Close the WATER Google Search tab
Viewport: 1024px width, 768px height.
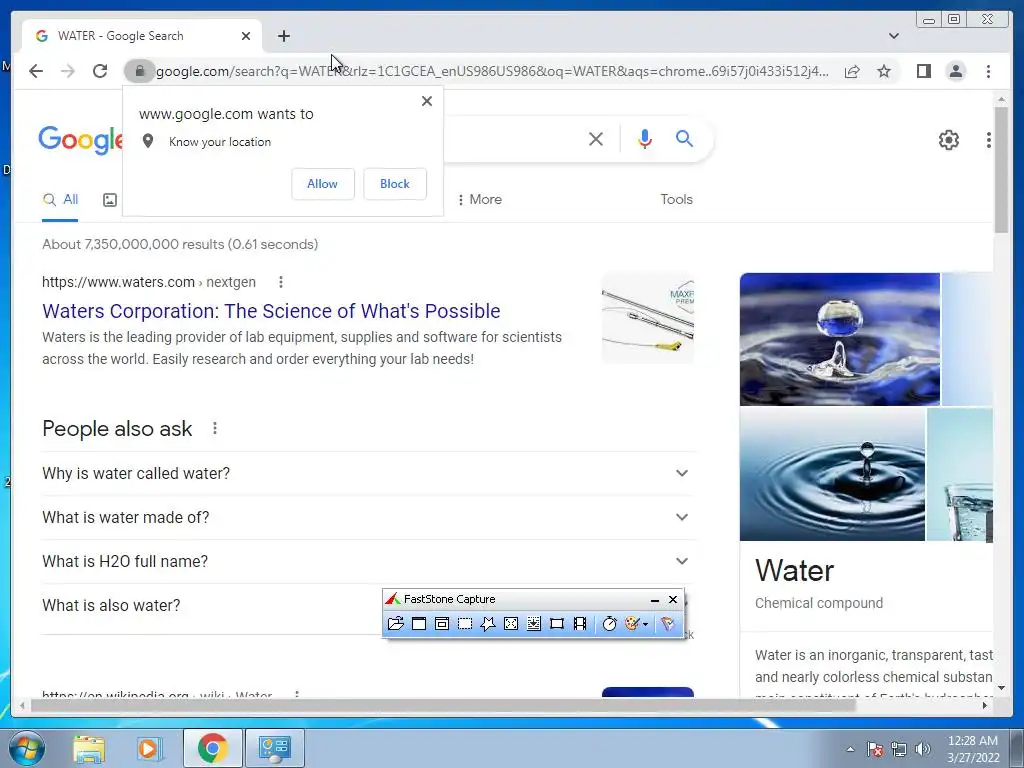tap(246, 36)
